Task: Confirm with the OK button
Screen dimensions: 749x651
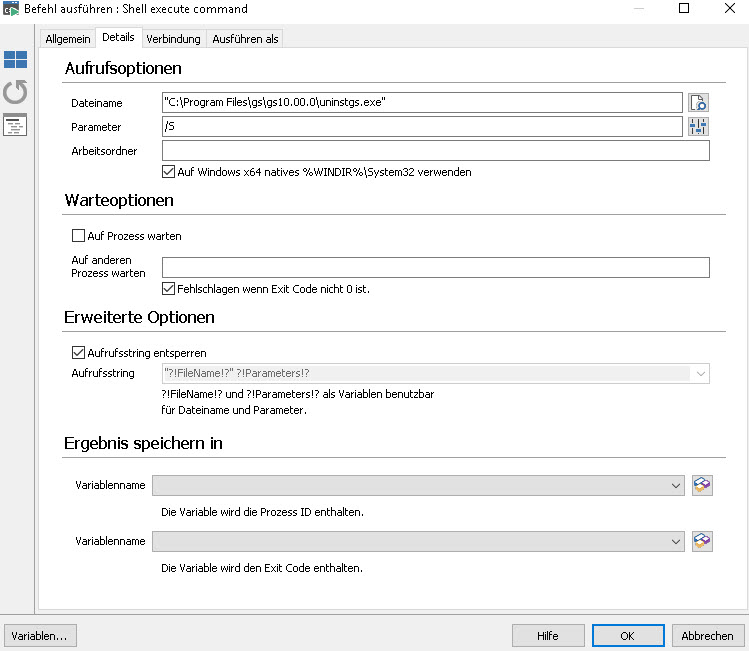Action: click(628, 636)
